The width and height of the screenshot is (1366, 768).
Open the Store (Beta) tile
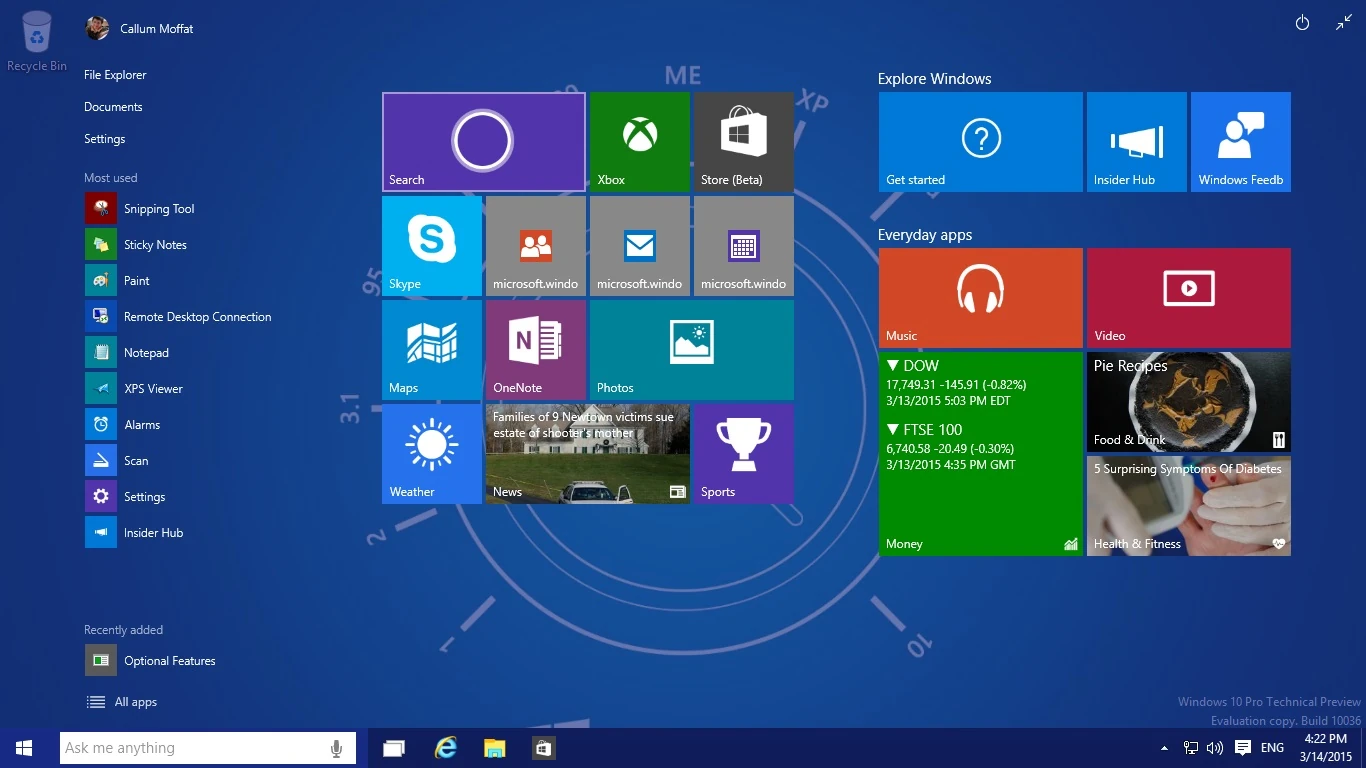[743, 142]
